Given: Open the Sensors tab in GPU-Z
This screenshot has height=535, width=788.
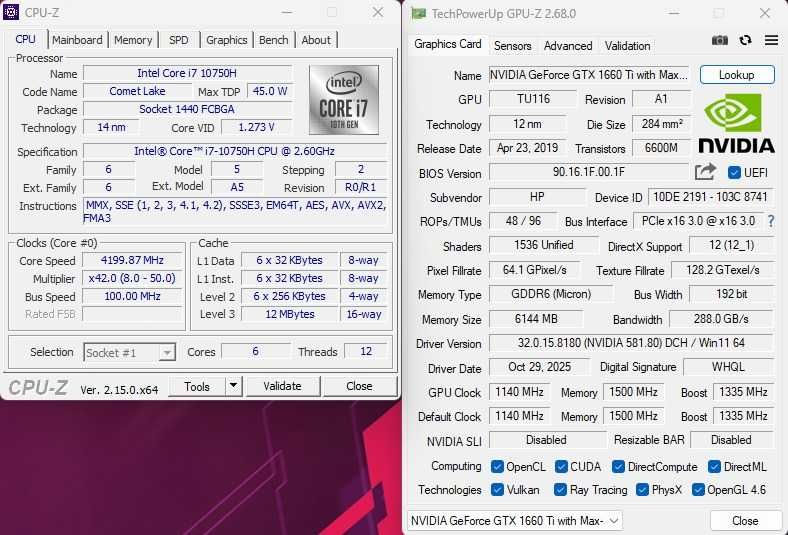Looking at the screenshot, I should 512,46.
